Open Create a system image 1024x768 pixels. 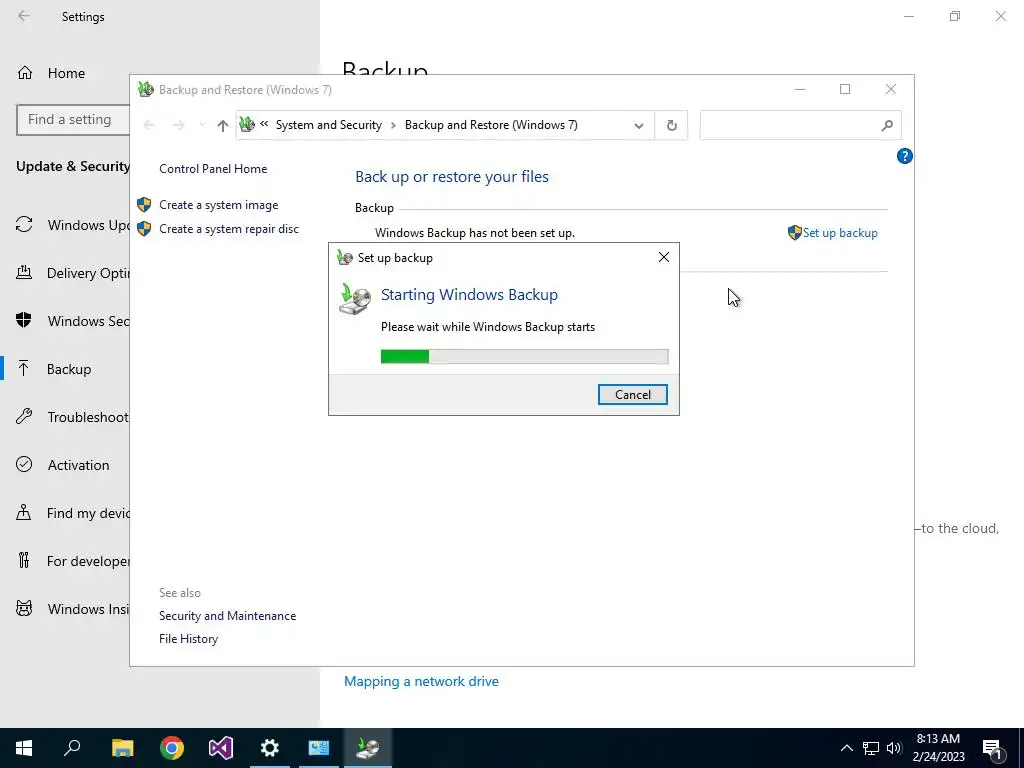[218, 205]
